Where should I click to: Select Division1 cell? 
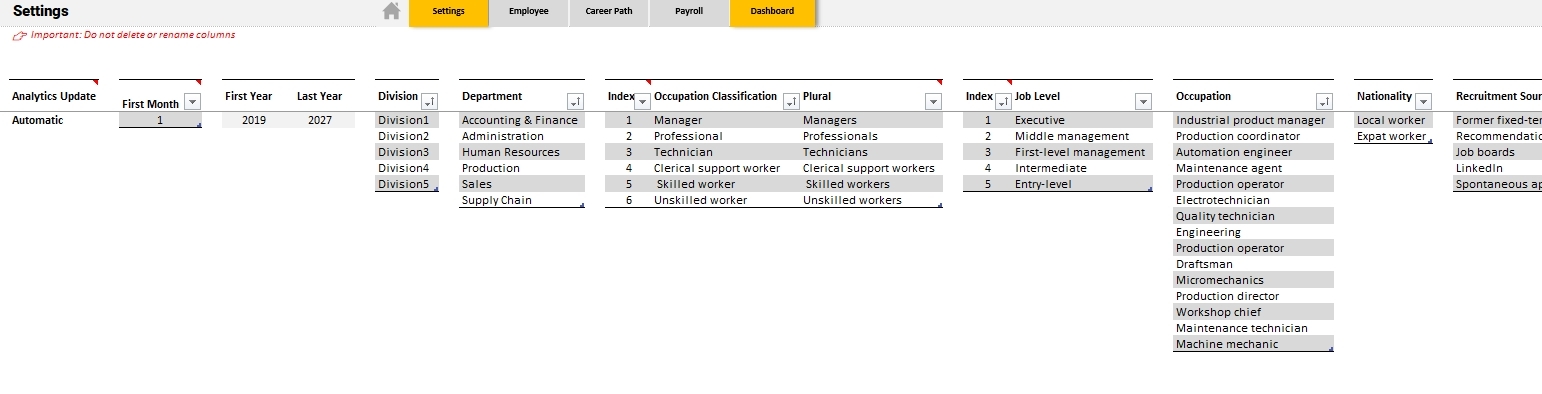(x=407, y=120)
